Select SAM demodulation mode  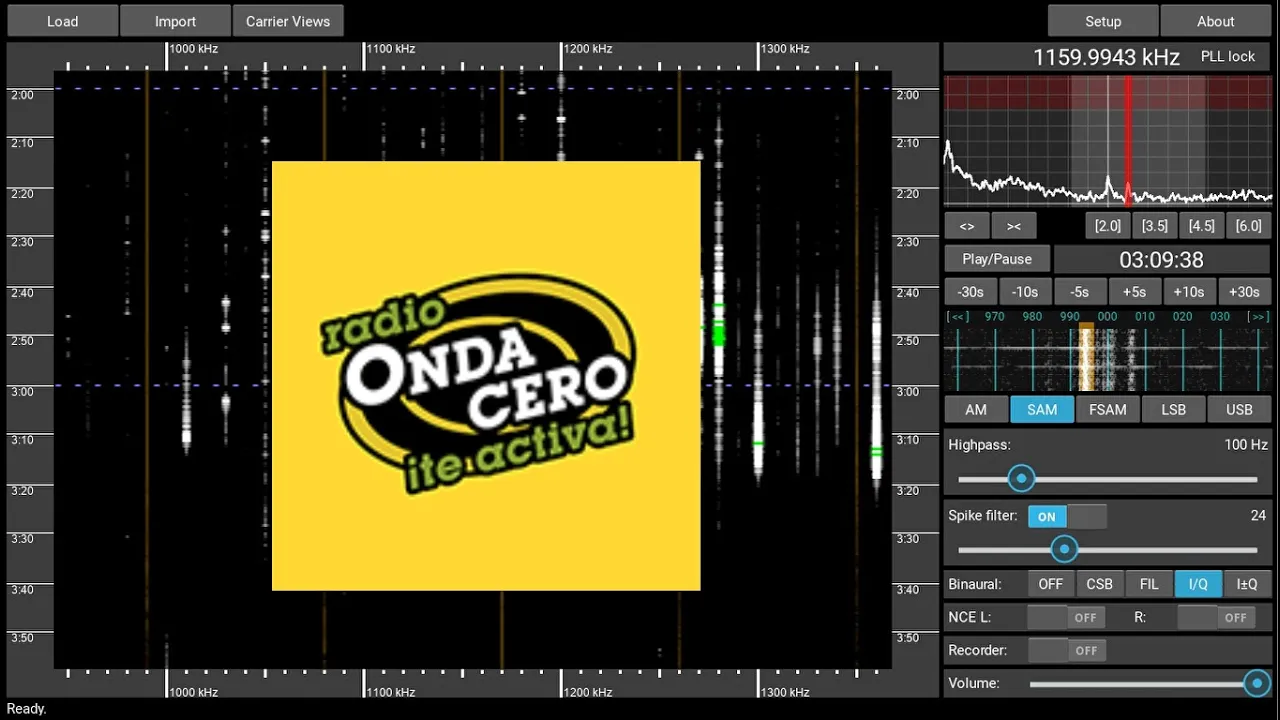[x=1042, y=410]
